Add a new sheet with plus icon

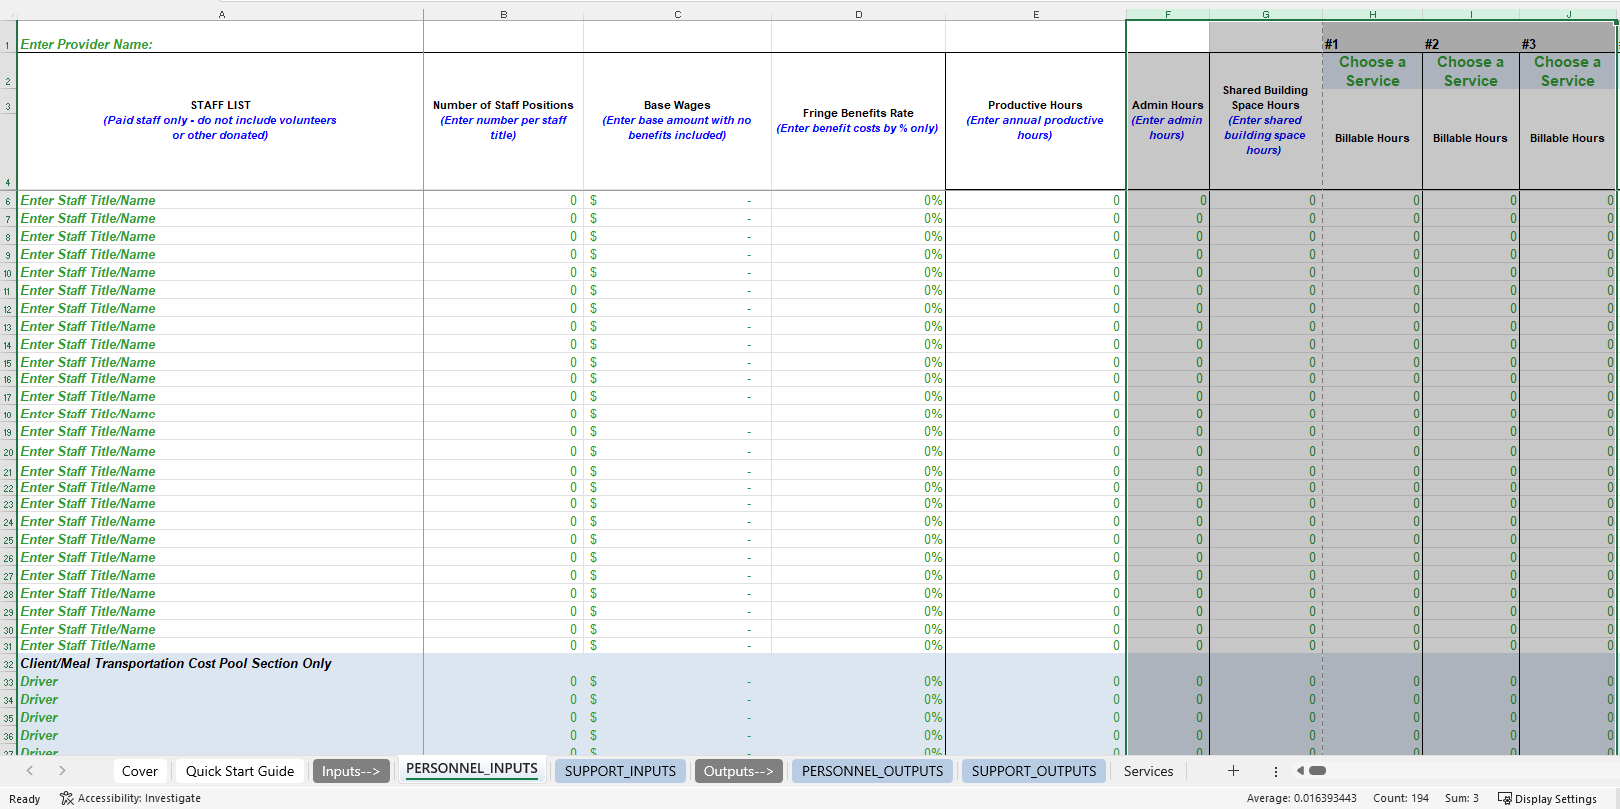coord(1233,771)
